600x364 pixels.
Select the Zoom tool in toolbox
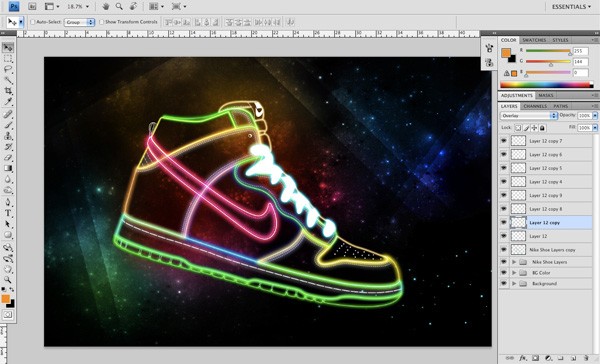8,280
